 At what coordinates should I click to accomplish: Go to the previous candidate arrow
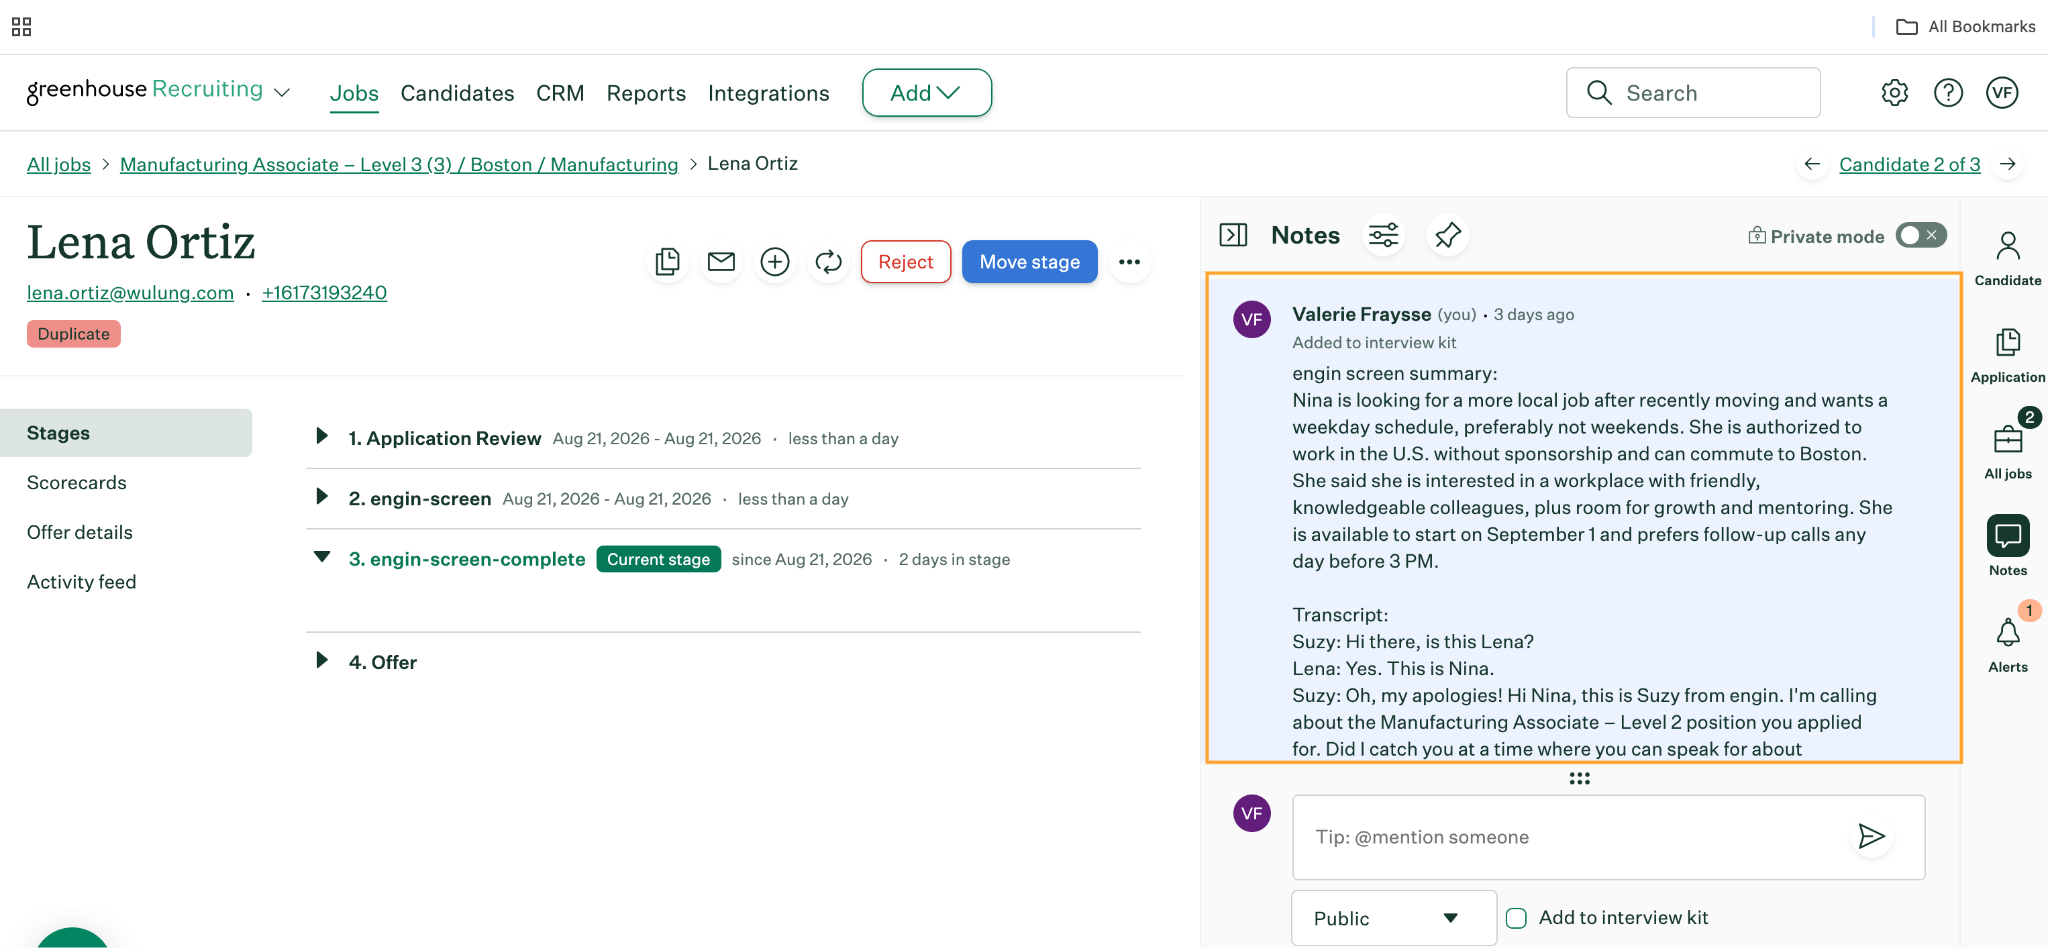[1812, 164]
